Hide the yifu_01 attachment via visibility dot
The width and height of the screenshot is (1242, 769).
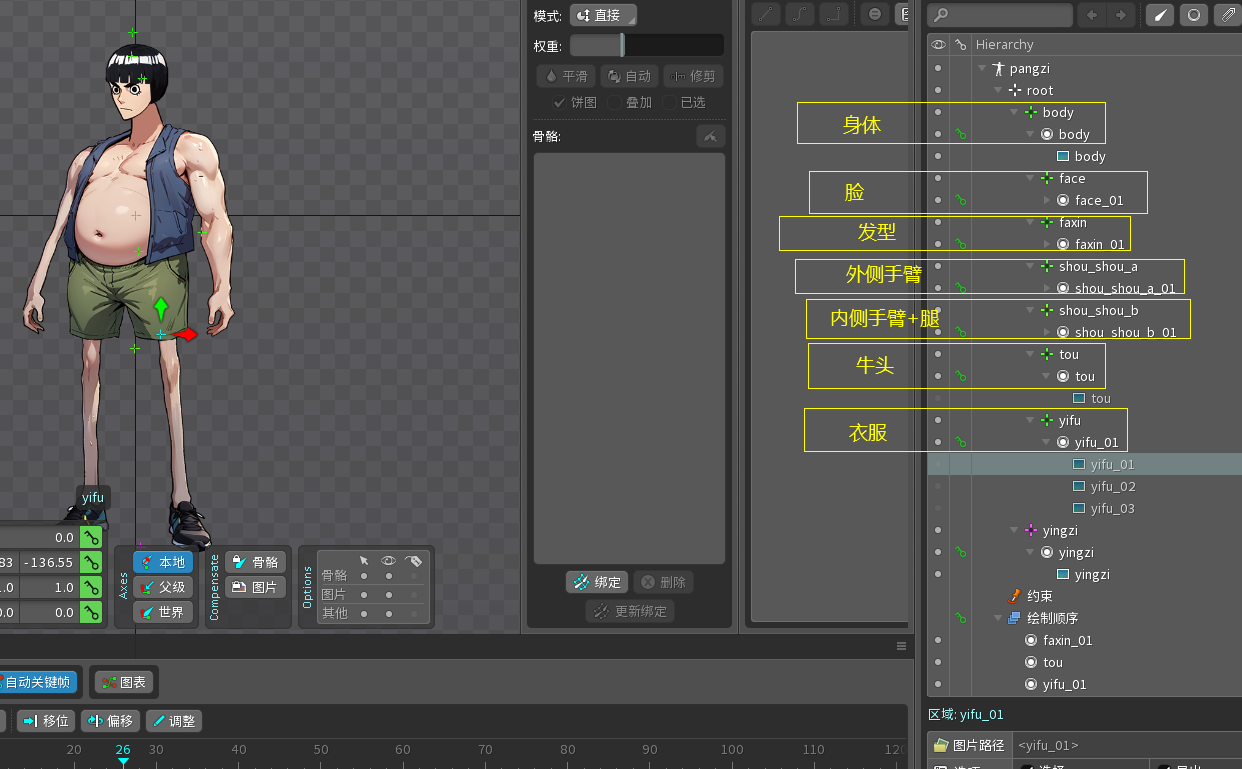click(937, 464)
